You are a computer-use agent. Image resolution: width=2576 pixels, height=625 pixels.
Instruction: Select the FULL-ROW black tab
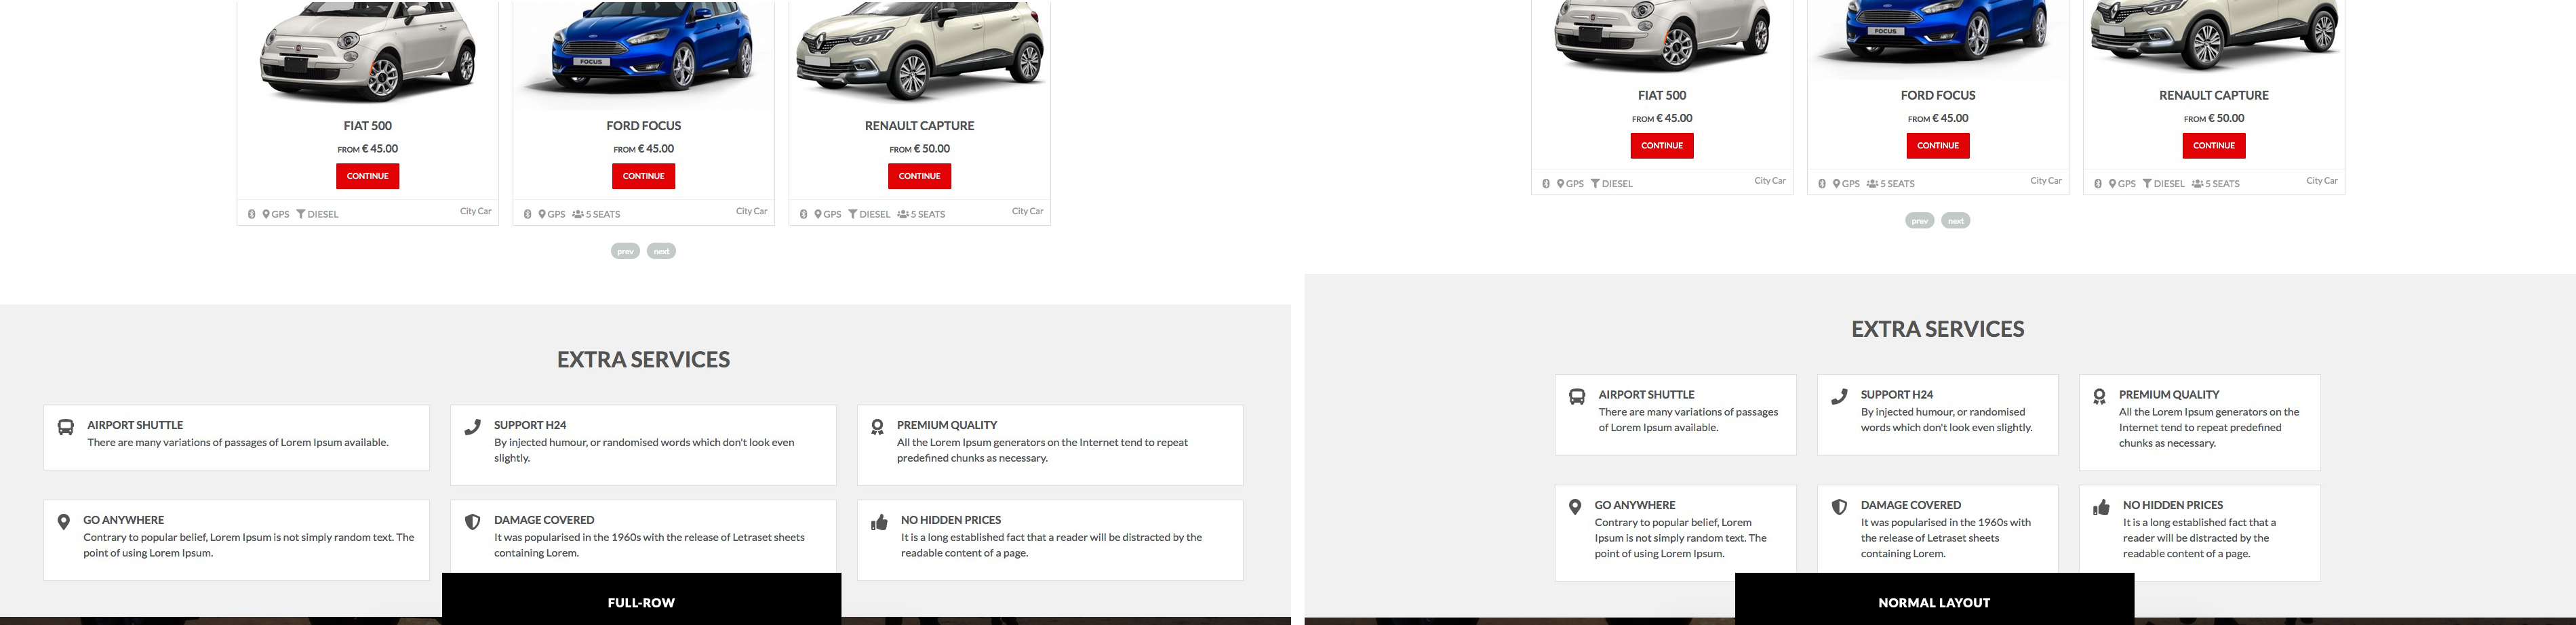642,599
